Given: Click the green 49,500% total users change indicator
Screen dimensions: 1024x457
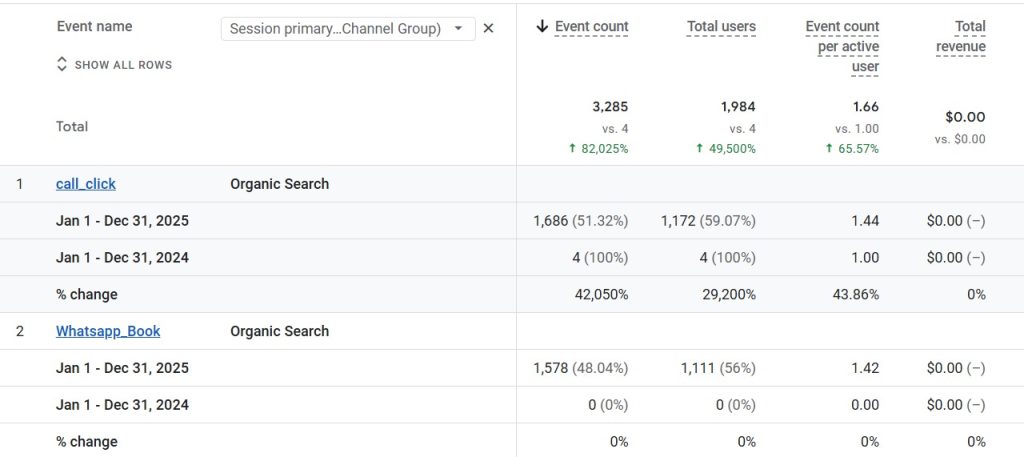Looking at the screenshot, I should click(x=725, y=149).
